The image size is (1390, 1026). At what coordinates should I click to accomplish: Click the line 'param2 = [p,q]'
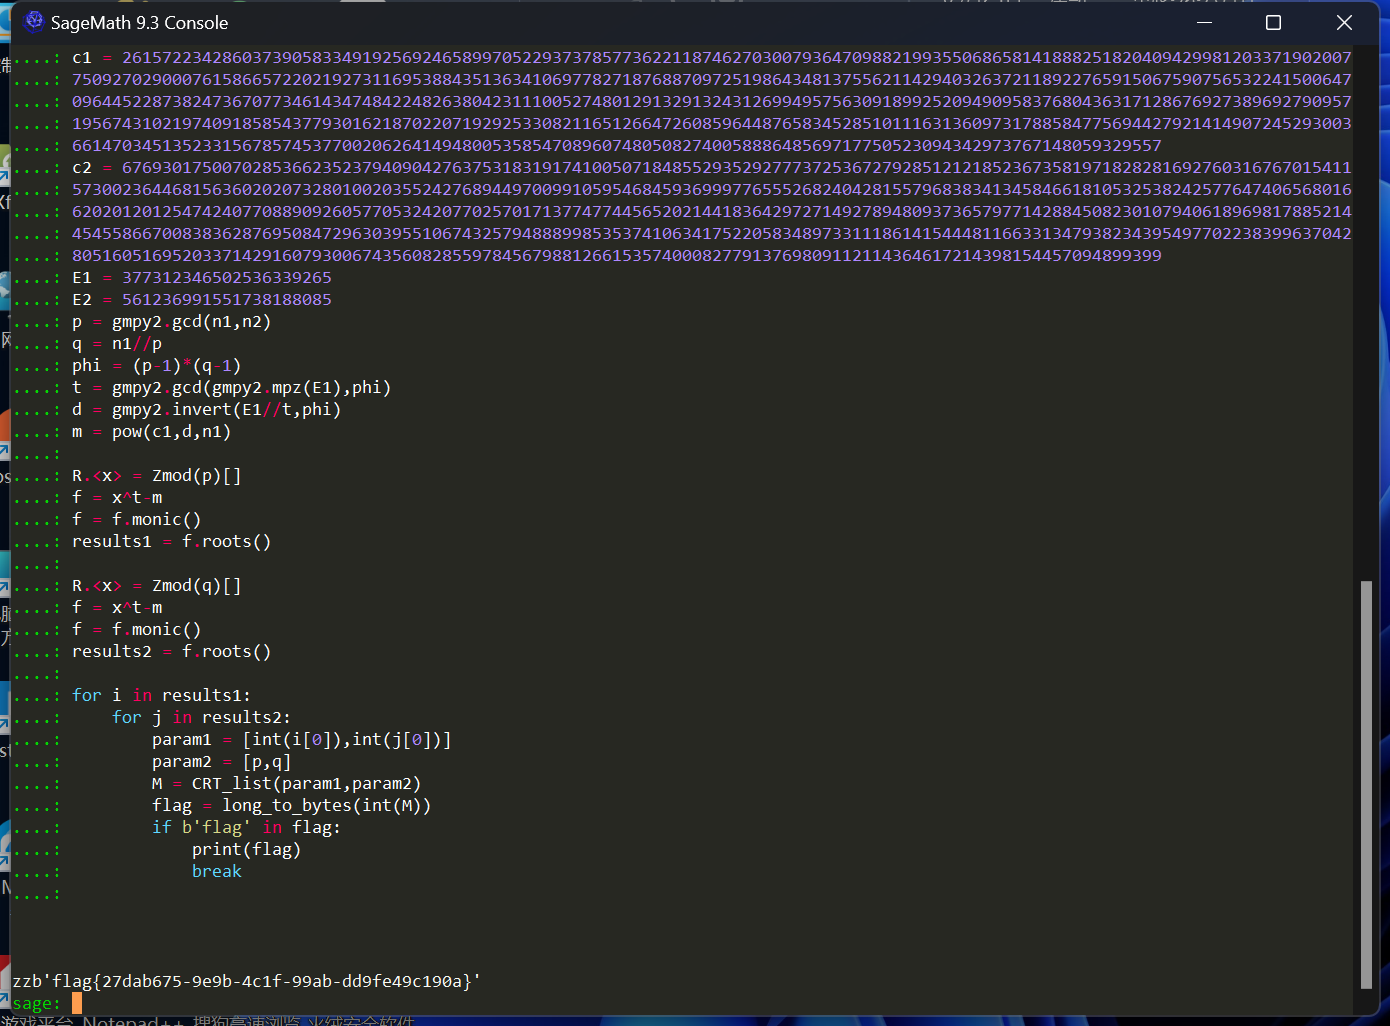point(221,761)
